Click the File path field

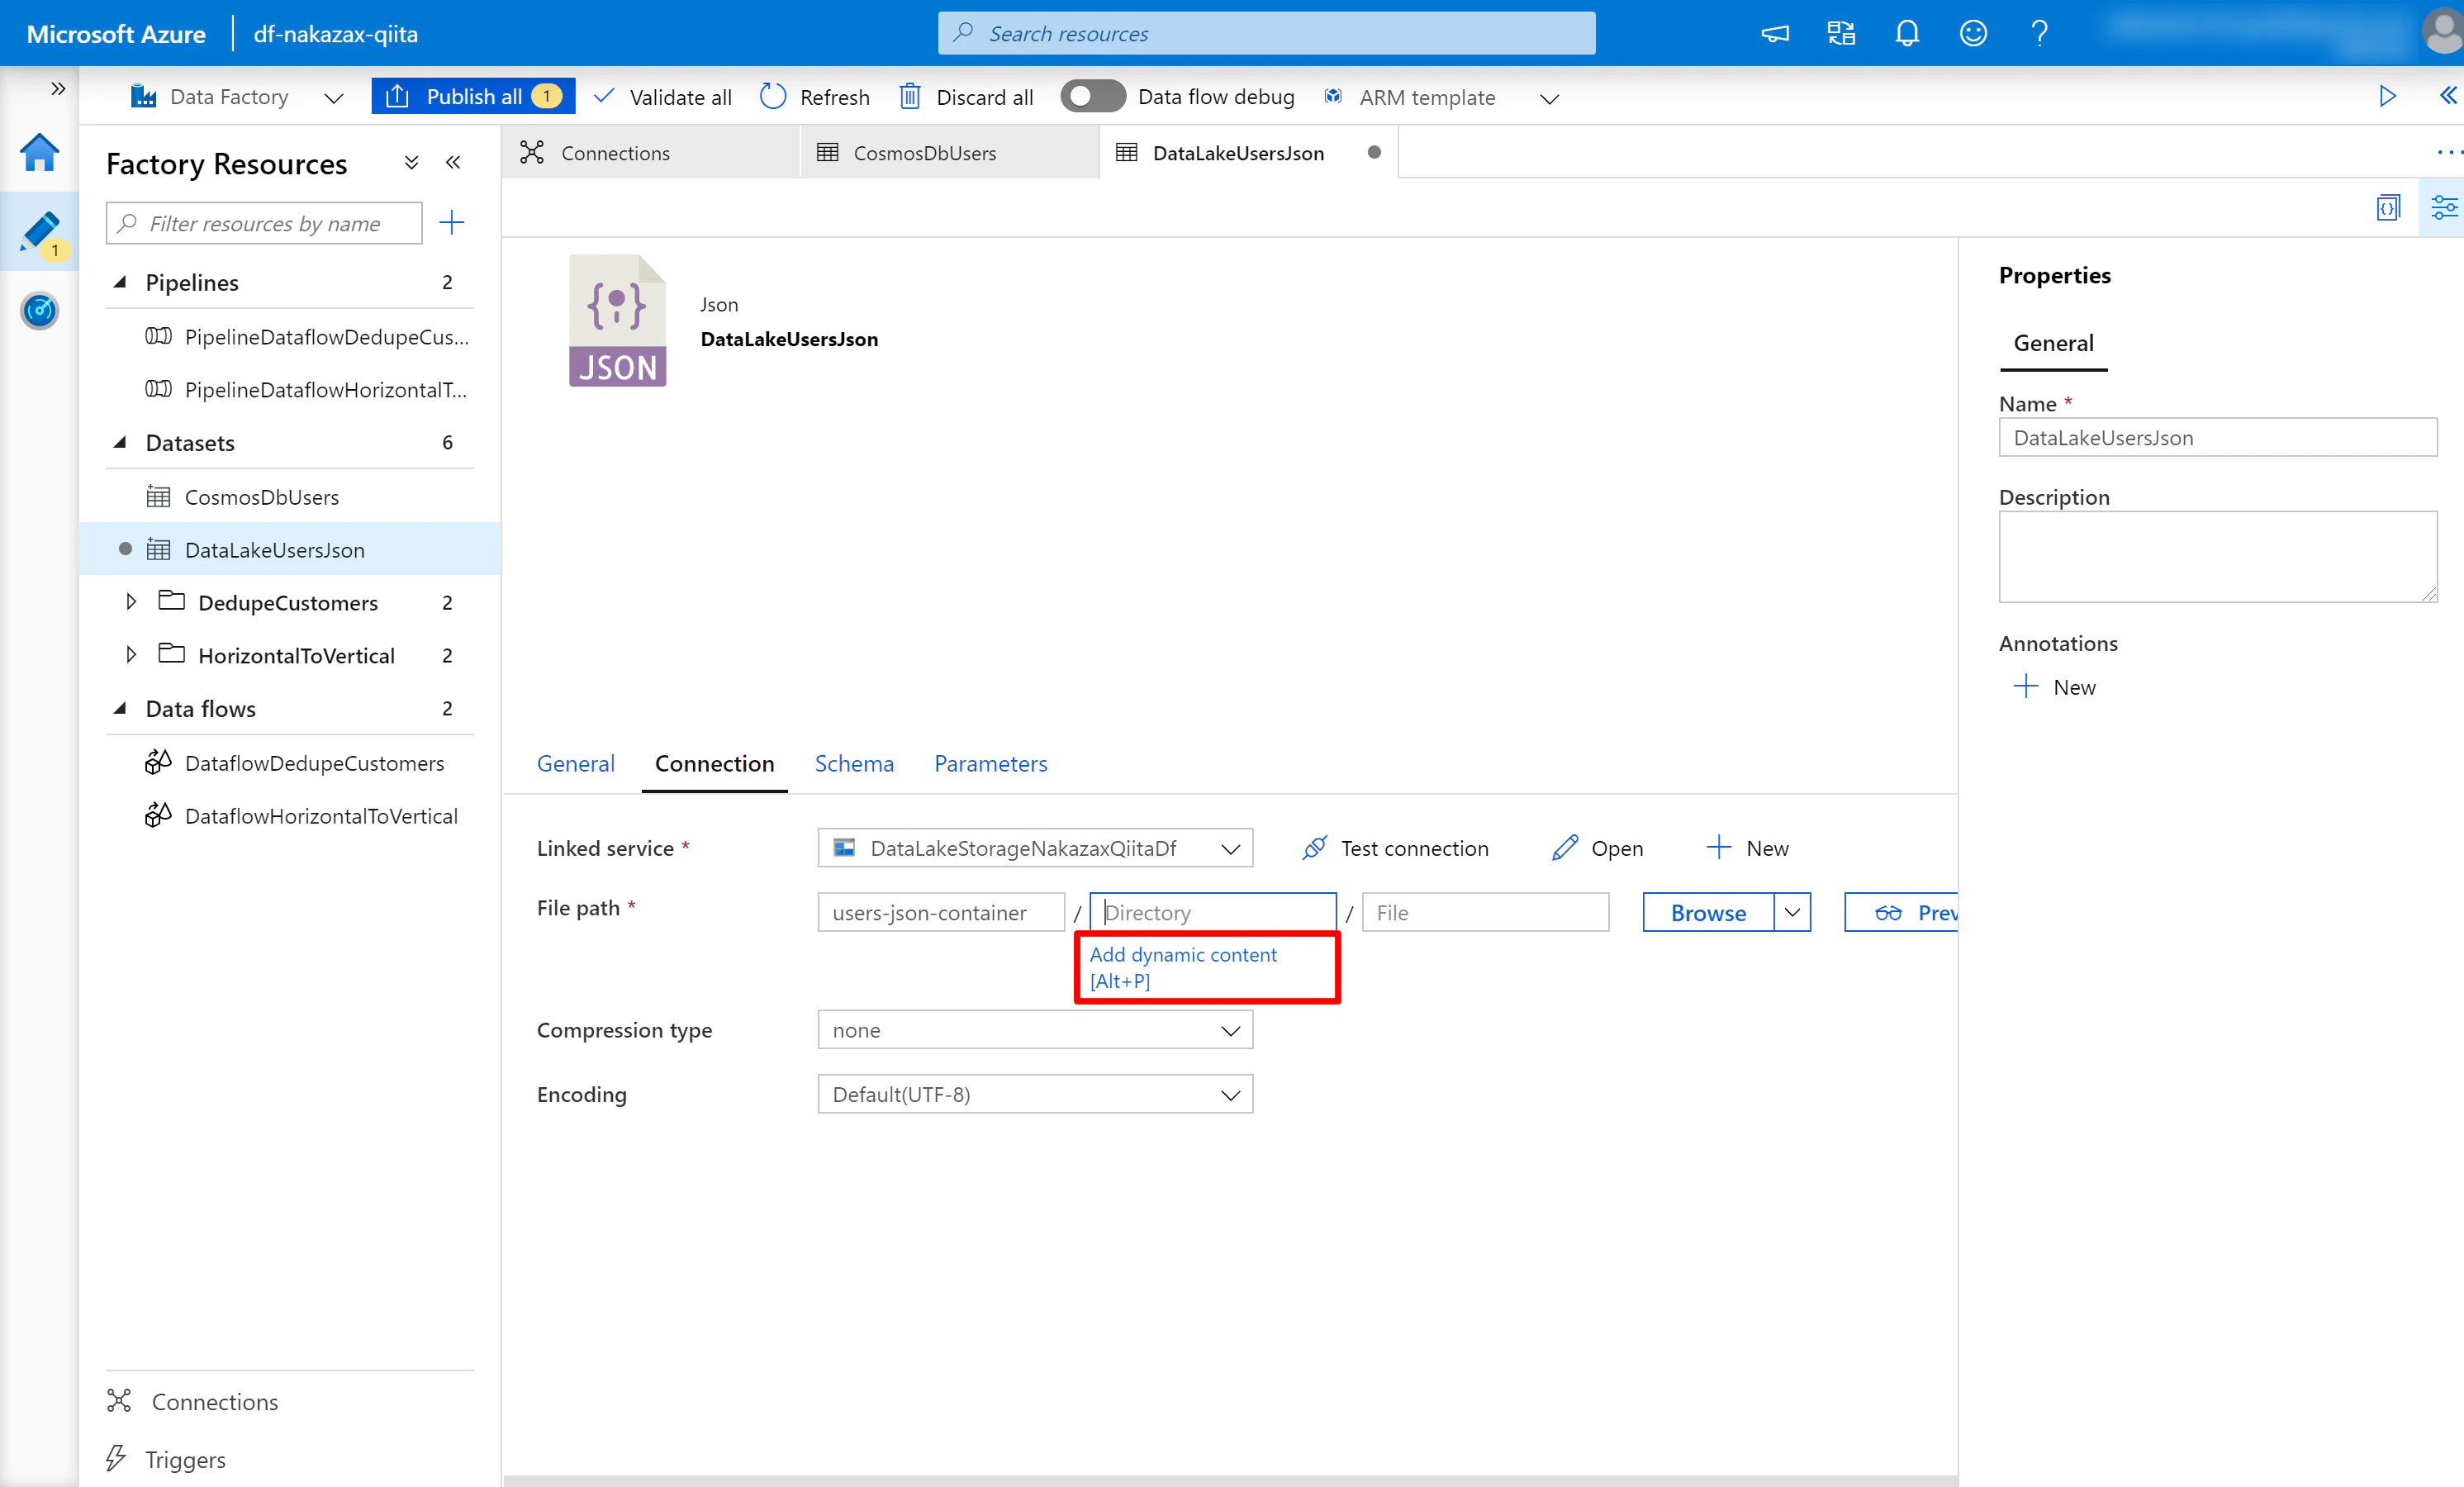coord(1485,912)
